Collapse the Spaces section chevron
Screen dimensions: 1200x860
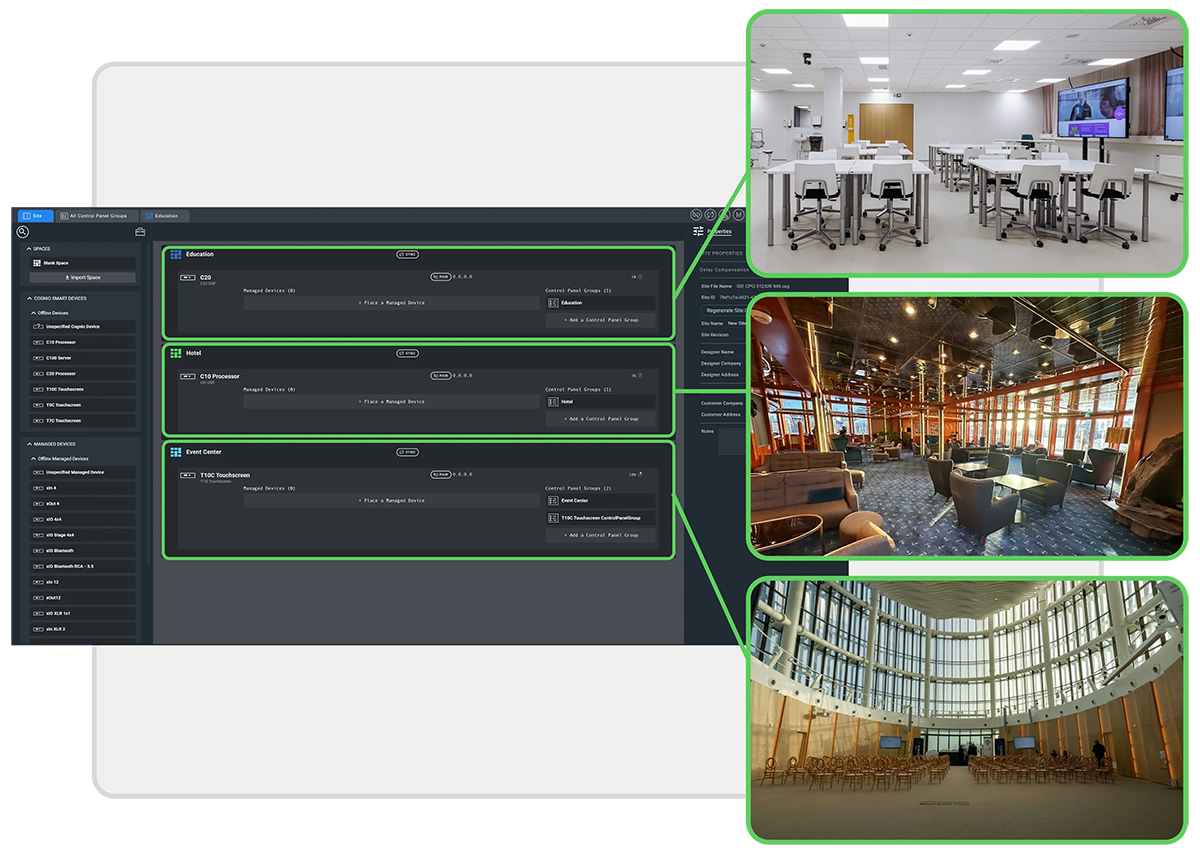tap(29, 249)
